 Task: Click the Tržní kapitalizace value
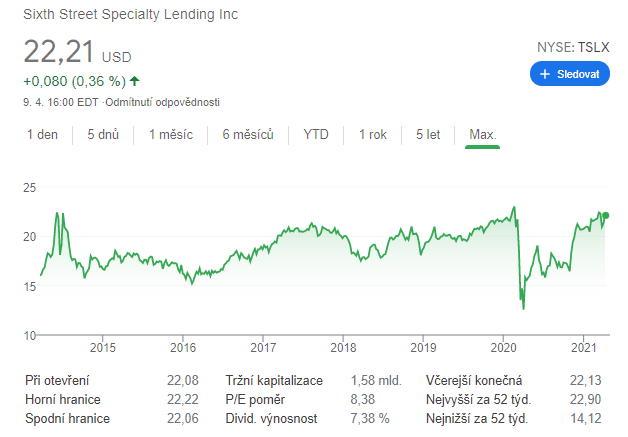click(x=376, y=381)
